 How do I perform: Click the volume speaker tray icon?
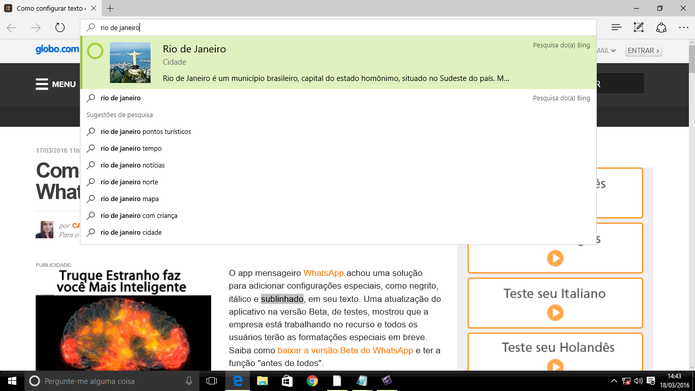(x=638, y=381)
